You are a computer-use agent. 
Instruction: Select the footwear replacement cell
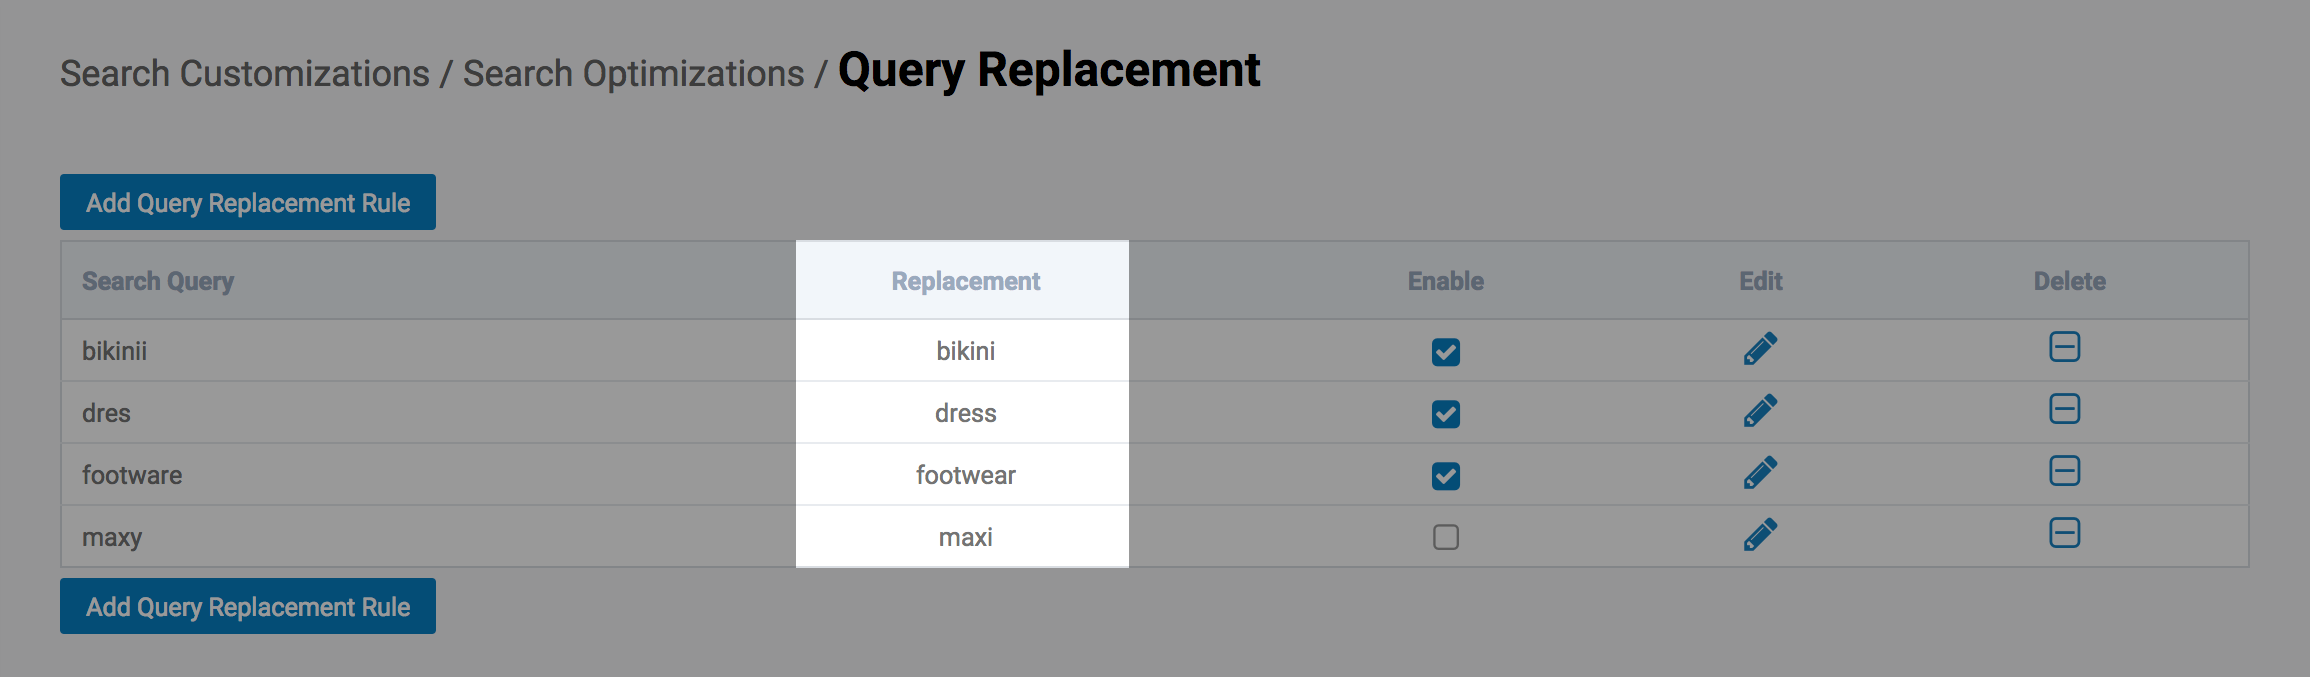pos(965,475)
